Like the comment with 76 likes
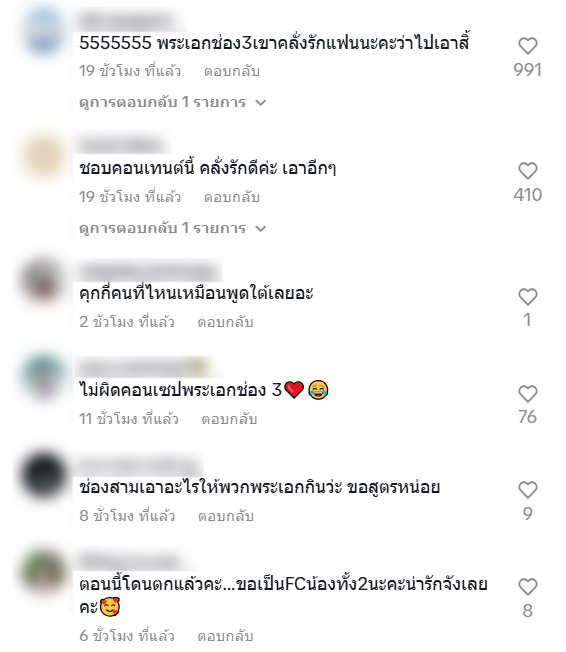 [528, 394]
